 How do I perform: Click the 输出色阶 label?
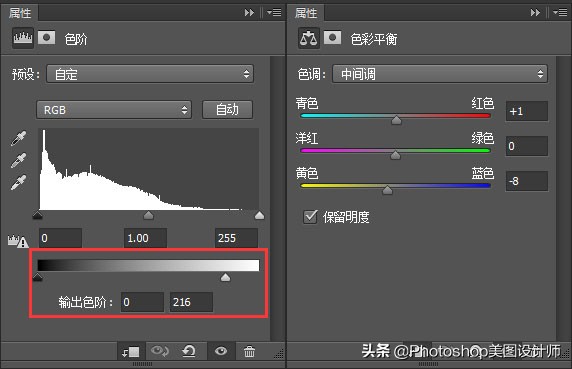point(86,302)
